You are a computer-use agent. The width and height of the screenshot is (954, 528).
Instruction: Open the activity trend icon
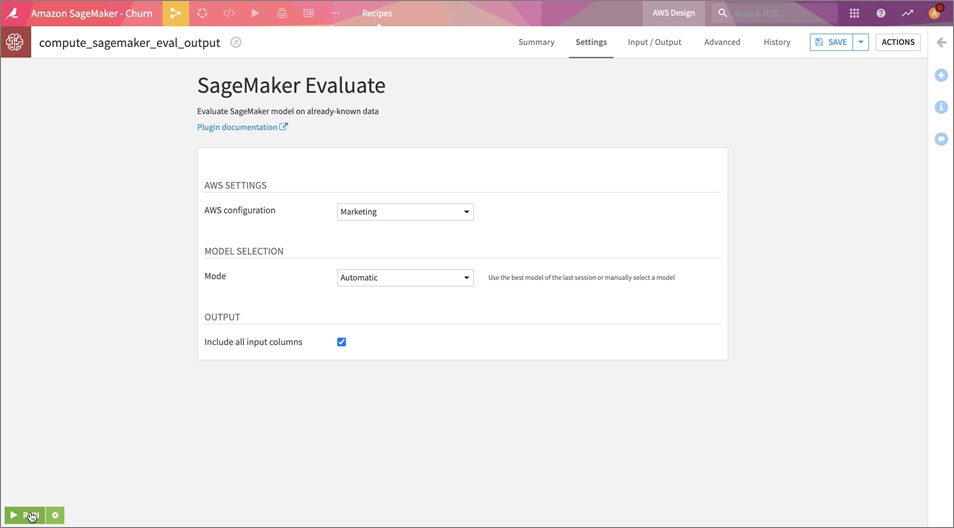908,13
